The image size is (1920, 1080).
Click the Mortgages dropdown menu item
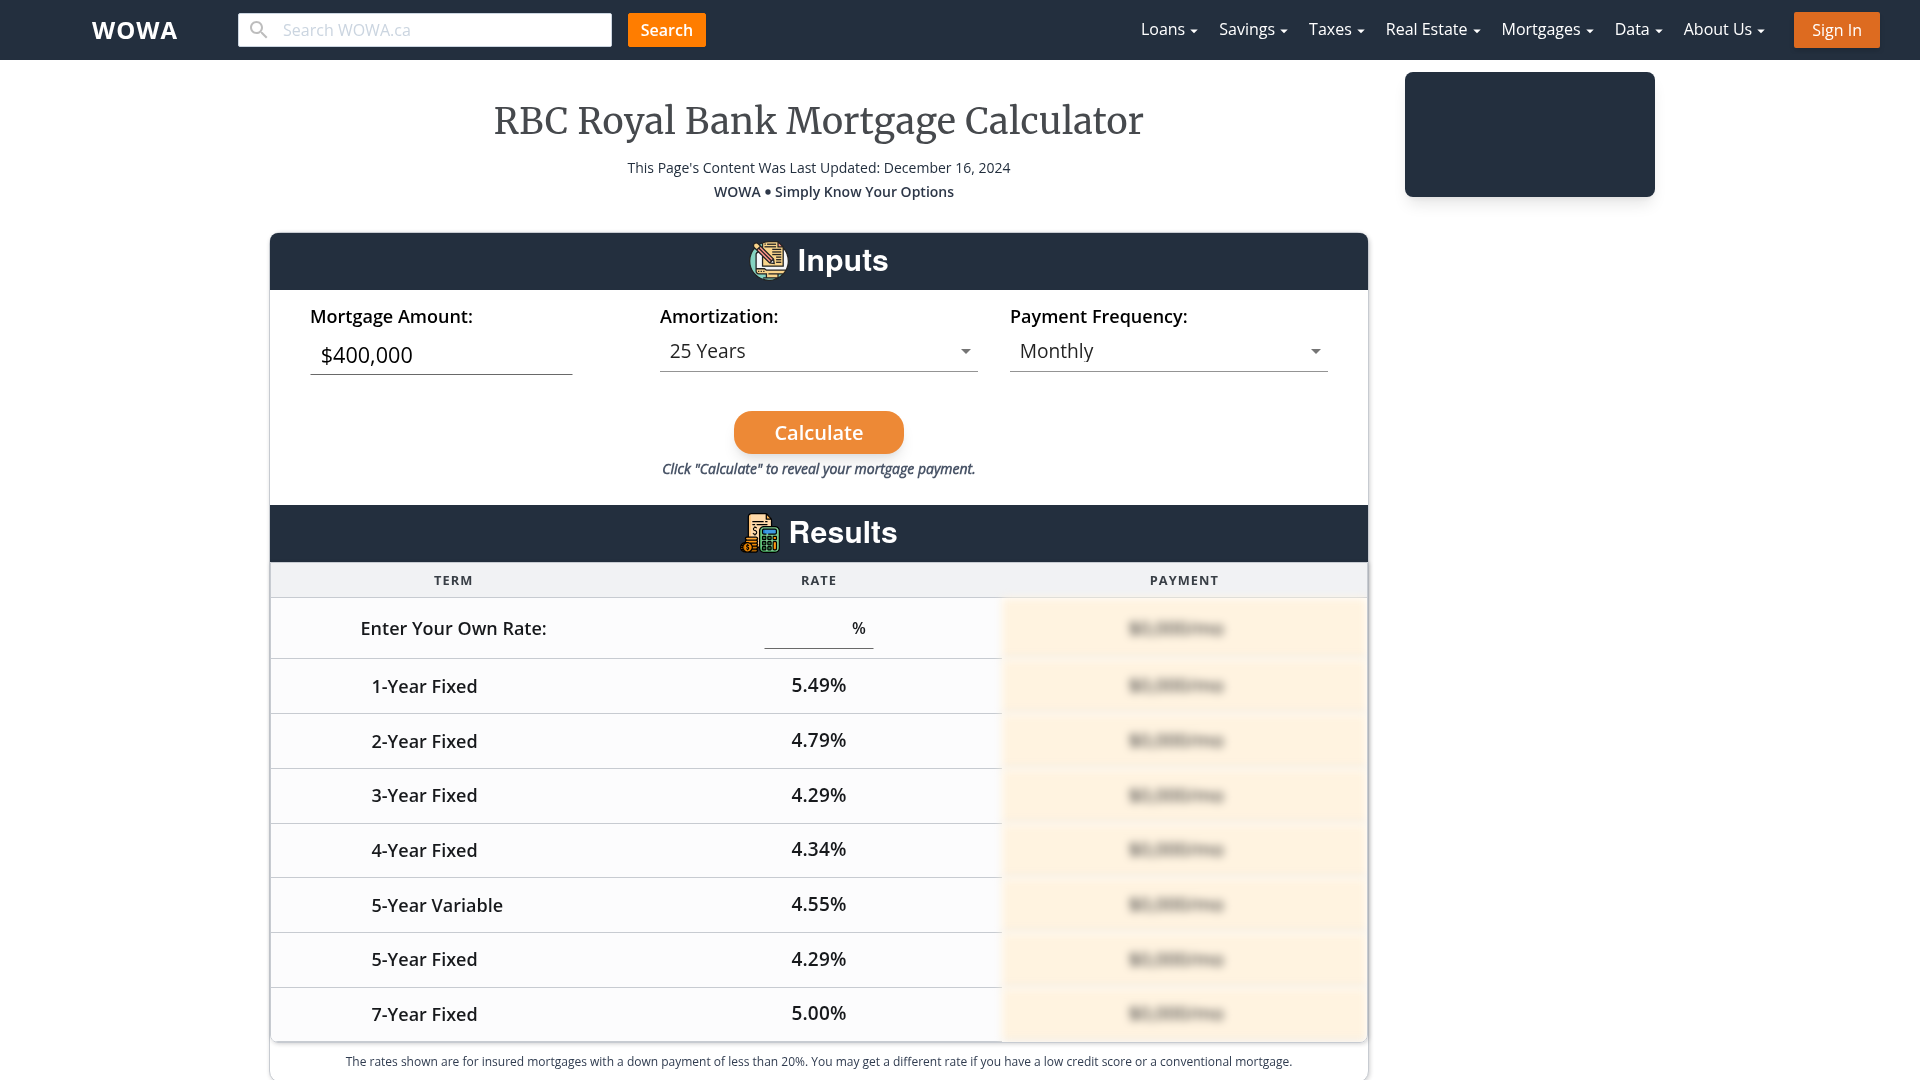point(1547,29)
